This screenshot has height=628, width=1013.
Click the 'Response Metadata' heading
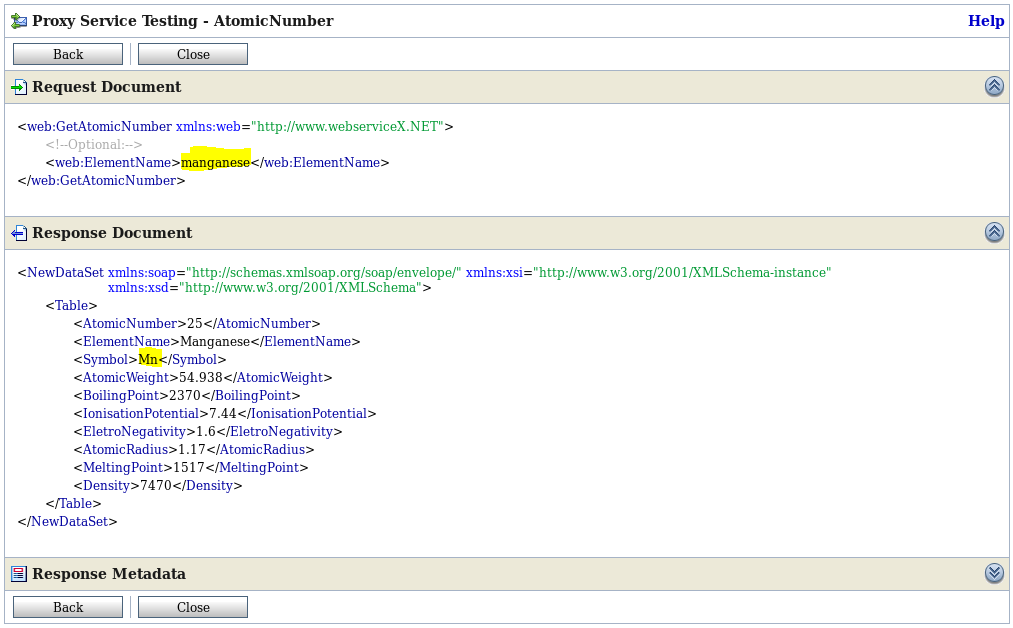coord(109,574)
